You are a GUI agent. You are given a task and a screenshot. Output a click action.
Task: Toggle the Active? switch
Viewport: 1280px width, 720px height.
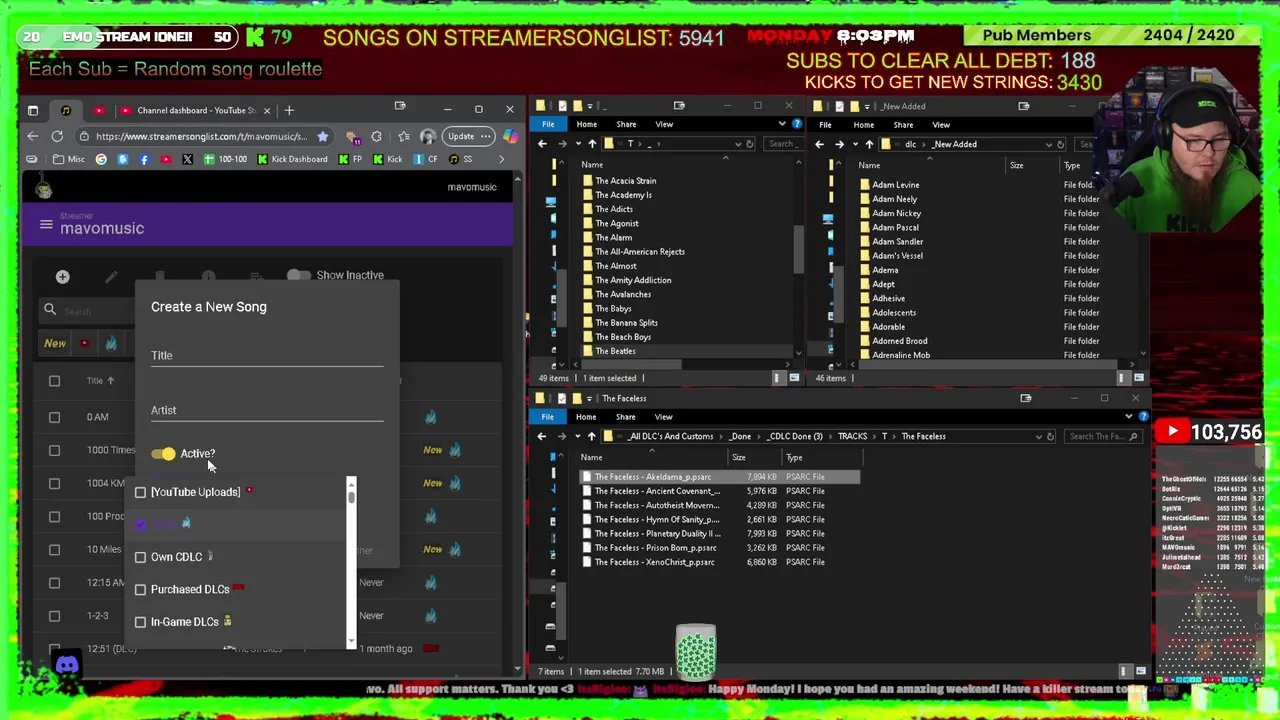click(164, 454)
